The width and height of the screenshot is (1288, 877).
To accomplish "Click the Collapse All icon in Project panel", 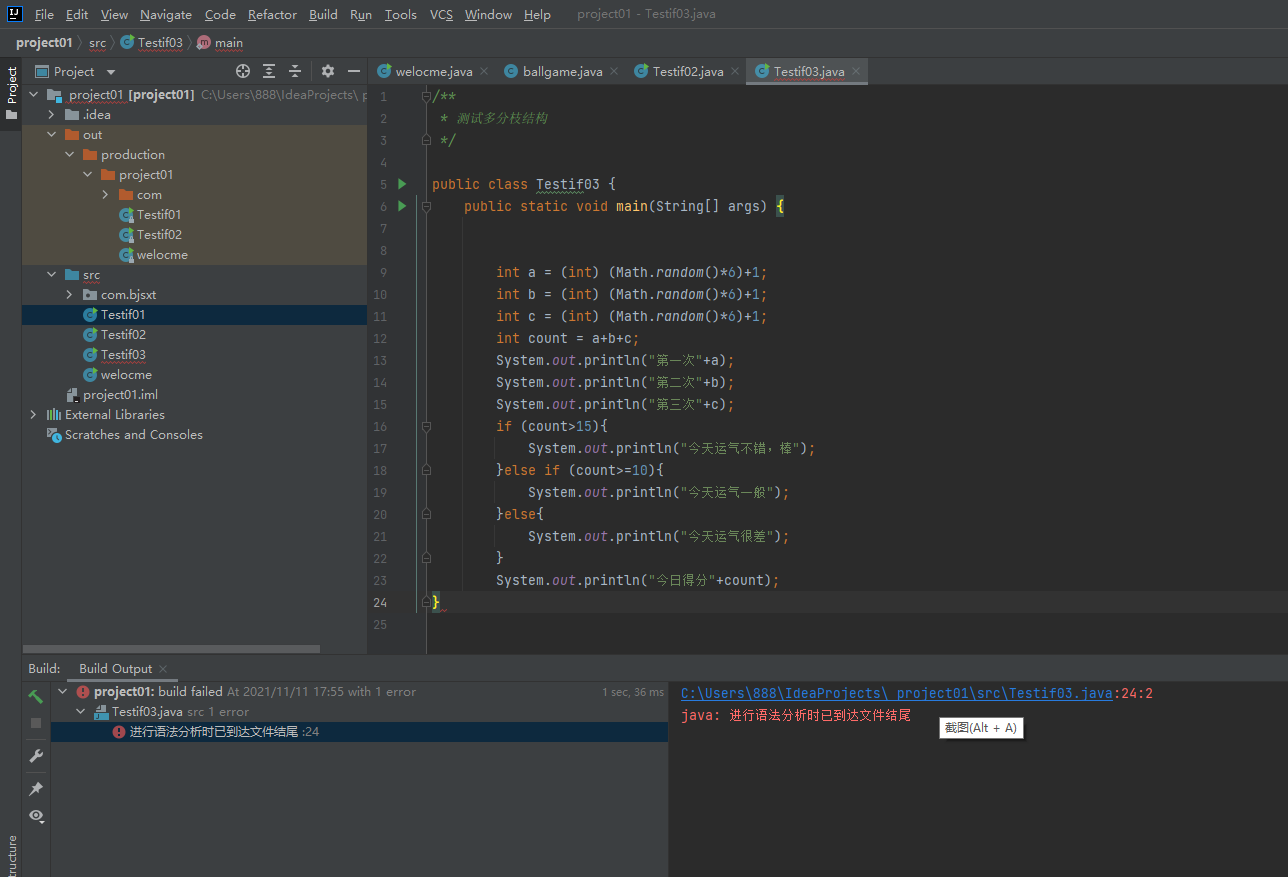I will click(x=295, y=71).
